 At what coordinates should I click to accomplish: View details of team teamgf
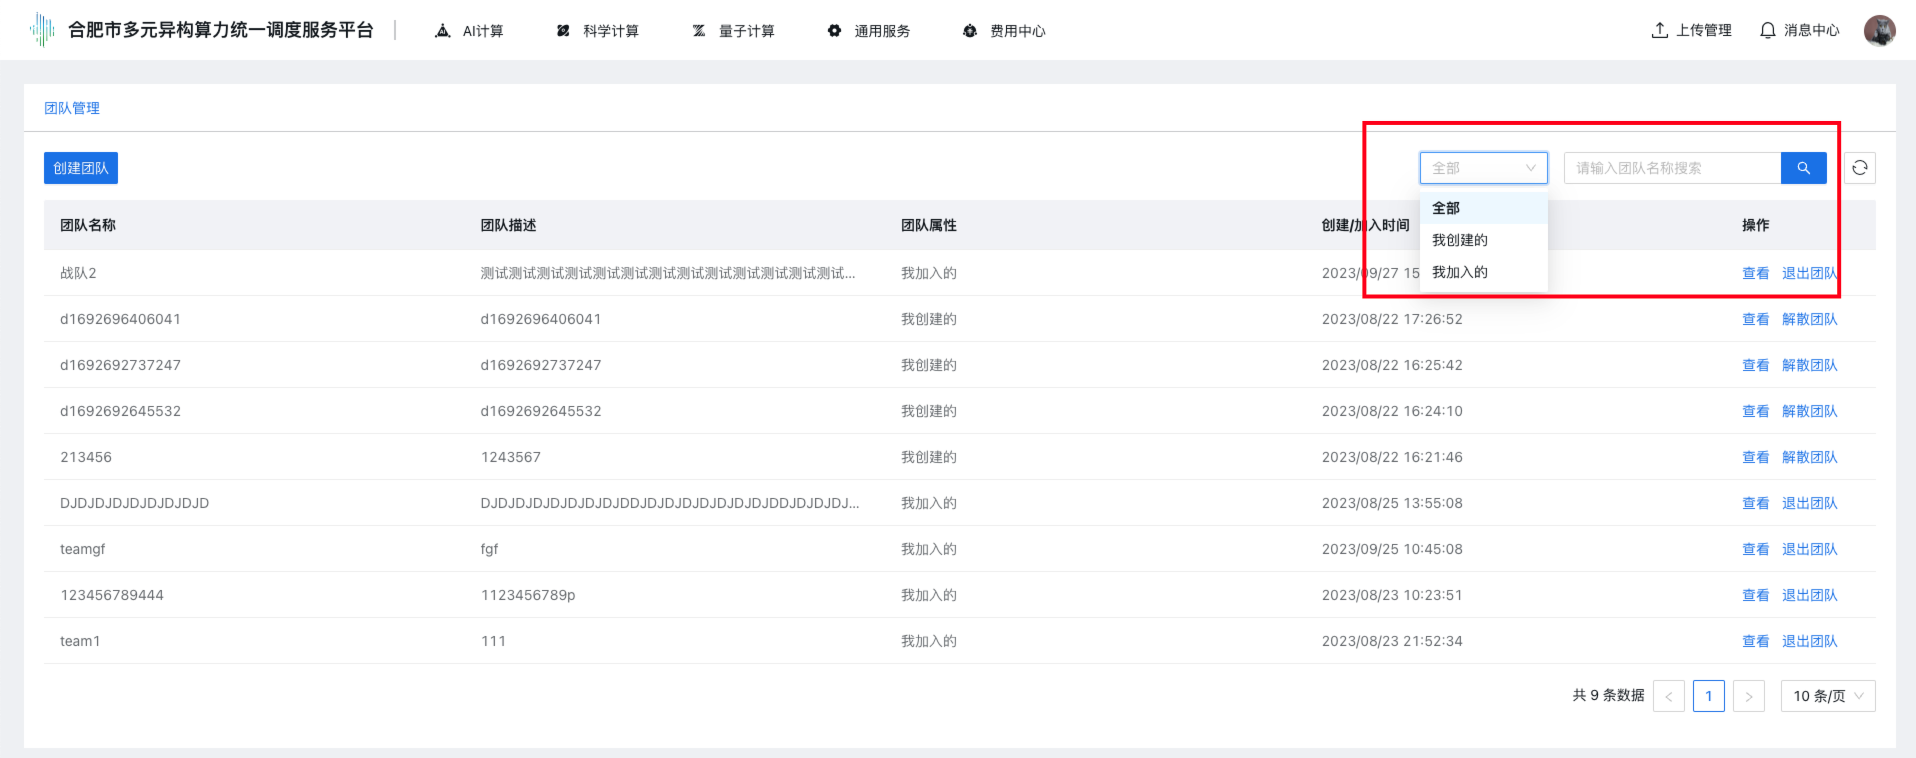1755,549
